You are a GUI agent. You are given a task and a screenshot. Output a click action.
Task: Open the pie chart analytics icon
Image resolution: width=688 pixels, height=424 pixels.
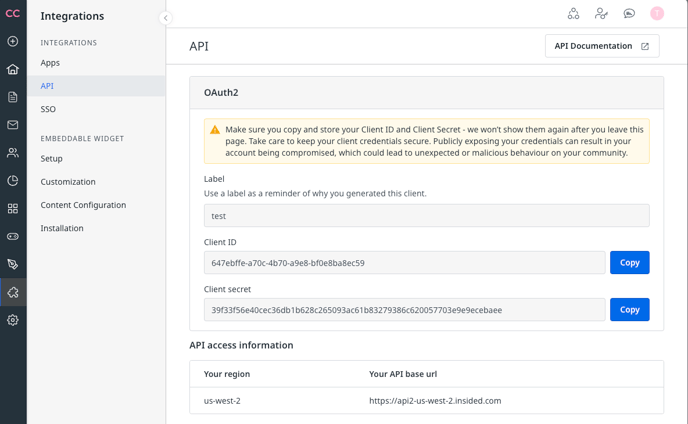click(x=13, y=180)
